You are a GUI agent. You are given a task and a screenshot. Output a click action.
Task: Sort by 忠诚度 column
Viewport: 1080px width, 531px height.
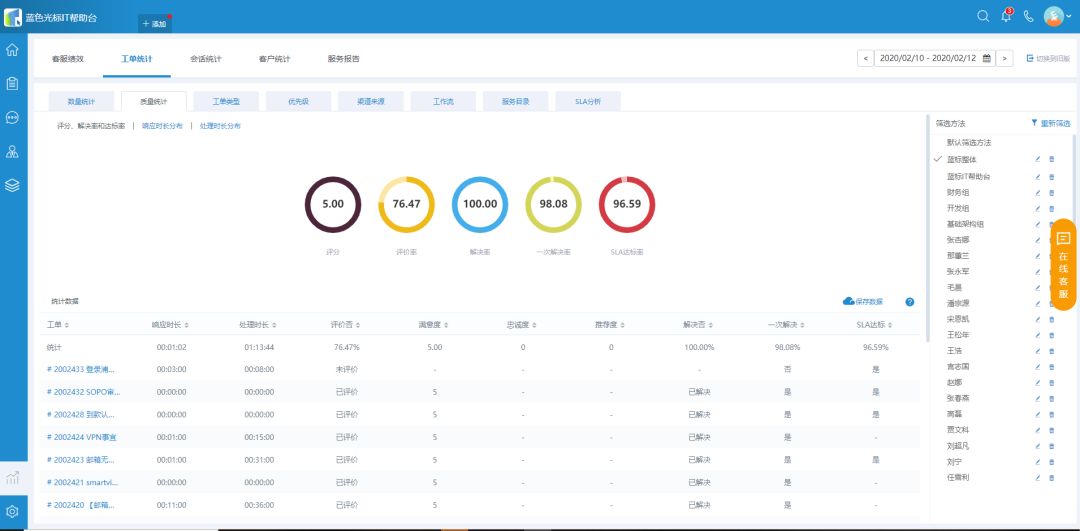point(522,324)
